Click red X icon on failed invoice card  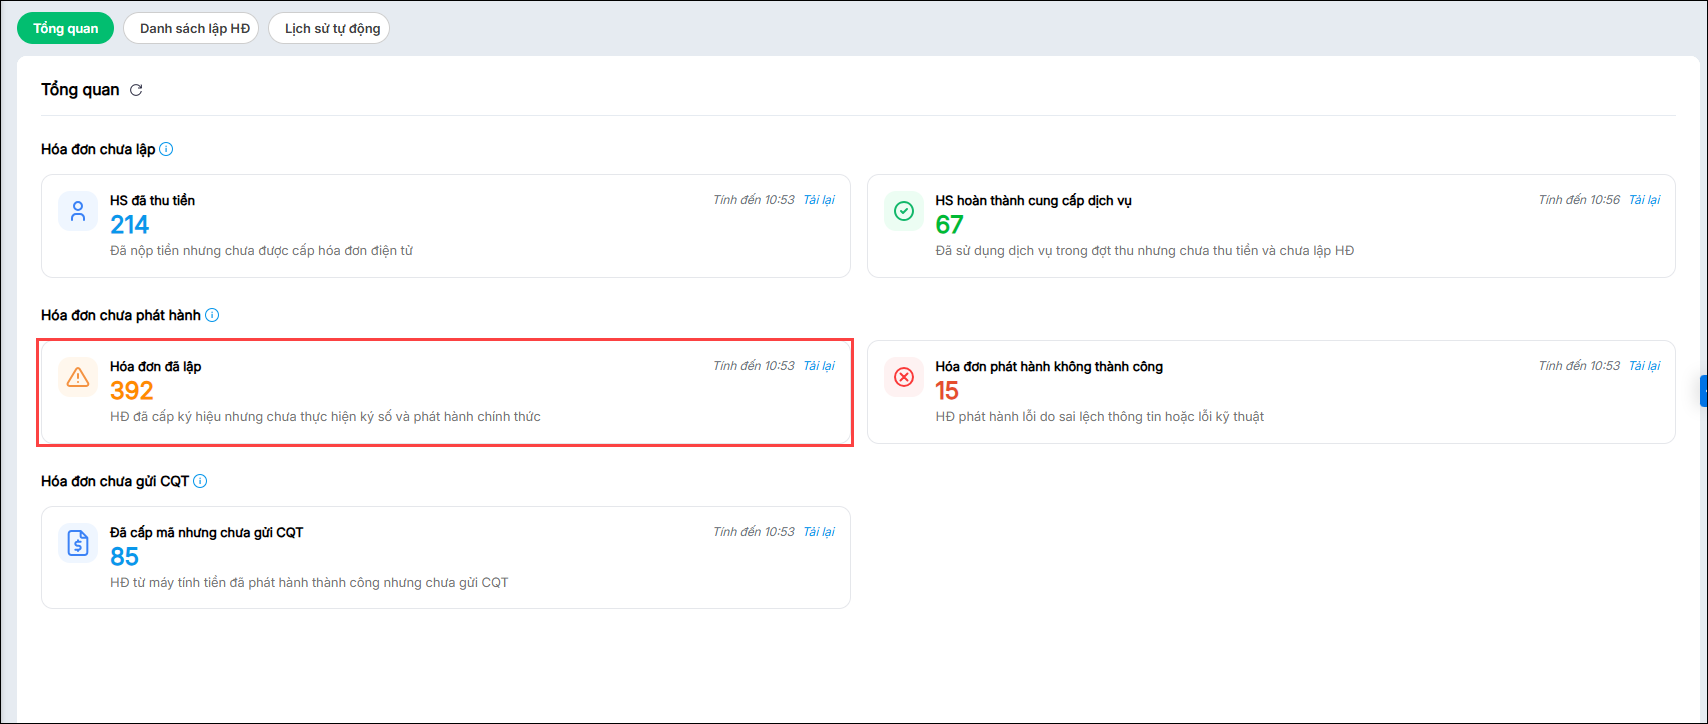(904, 377)
